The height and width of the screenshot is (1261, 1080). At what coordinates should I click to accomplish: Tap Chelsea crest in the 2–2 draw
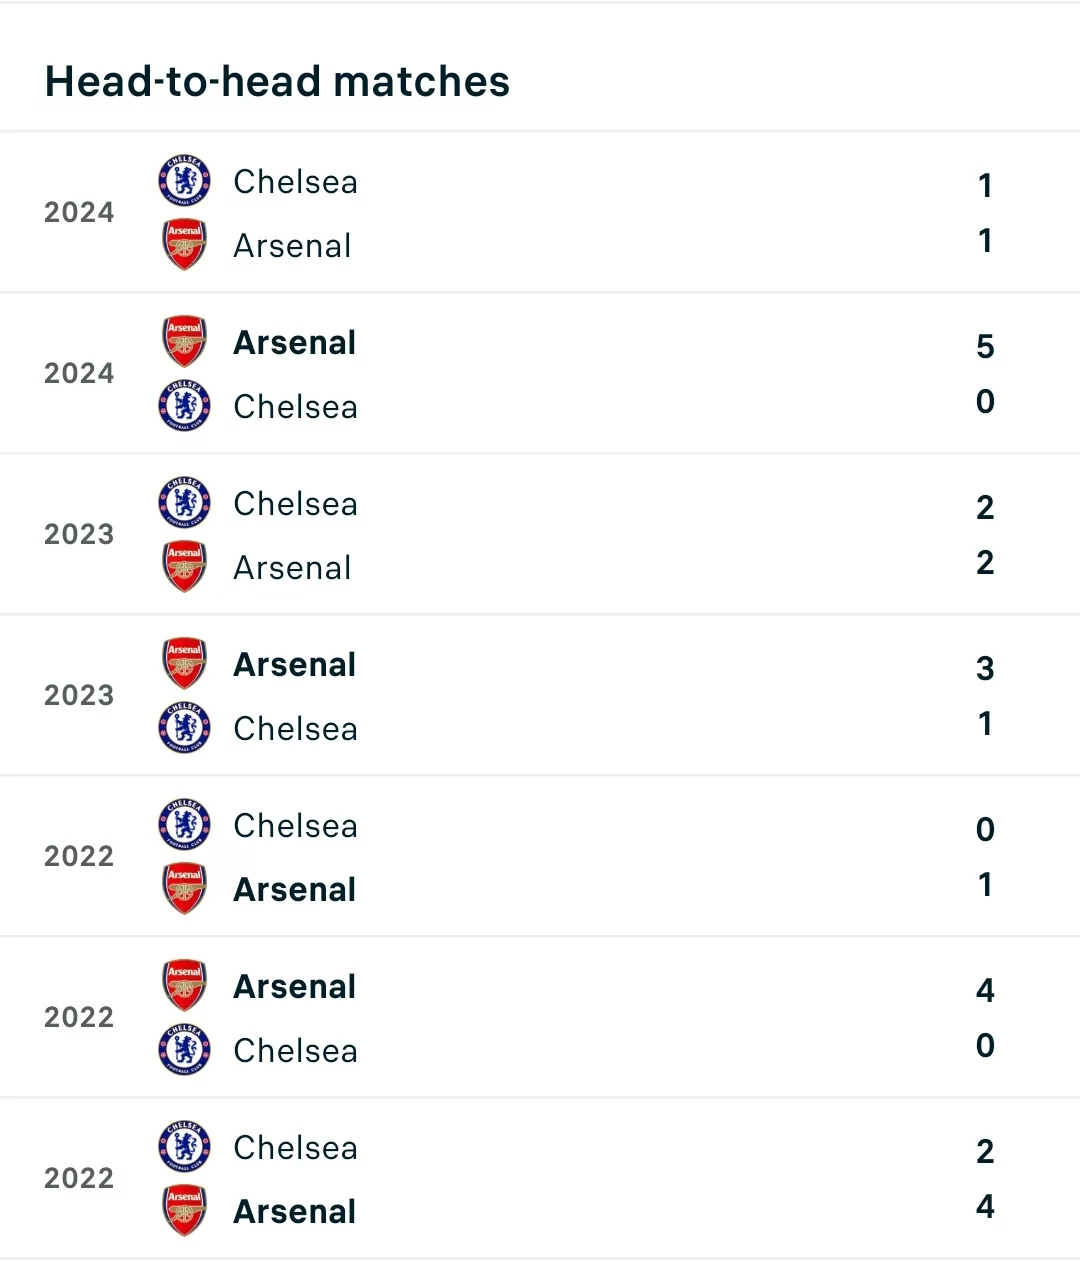184,503
